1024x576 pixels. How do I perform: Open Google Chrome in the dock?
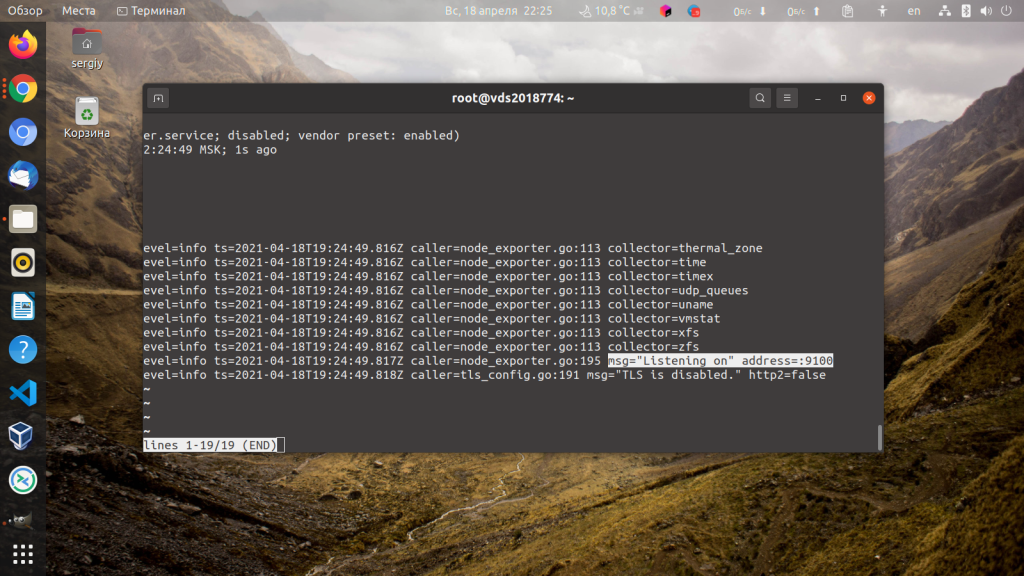pos(23,89)
